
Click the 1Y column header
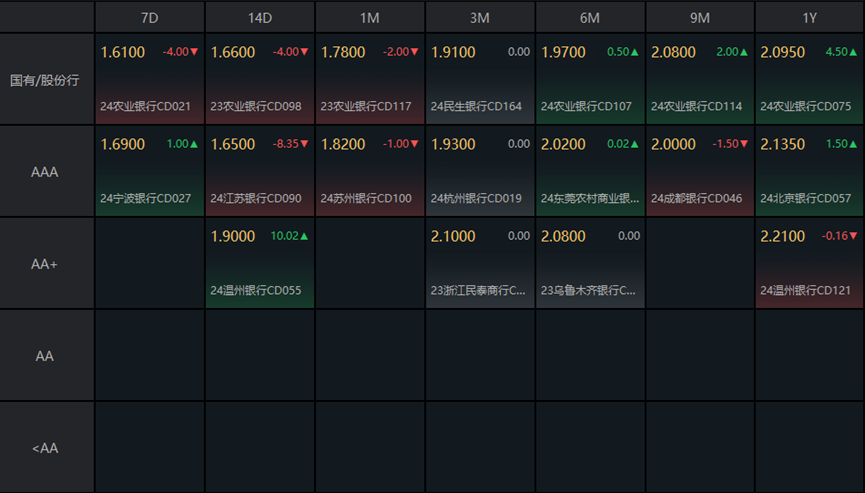(x=810, y=18)
